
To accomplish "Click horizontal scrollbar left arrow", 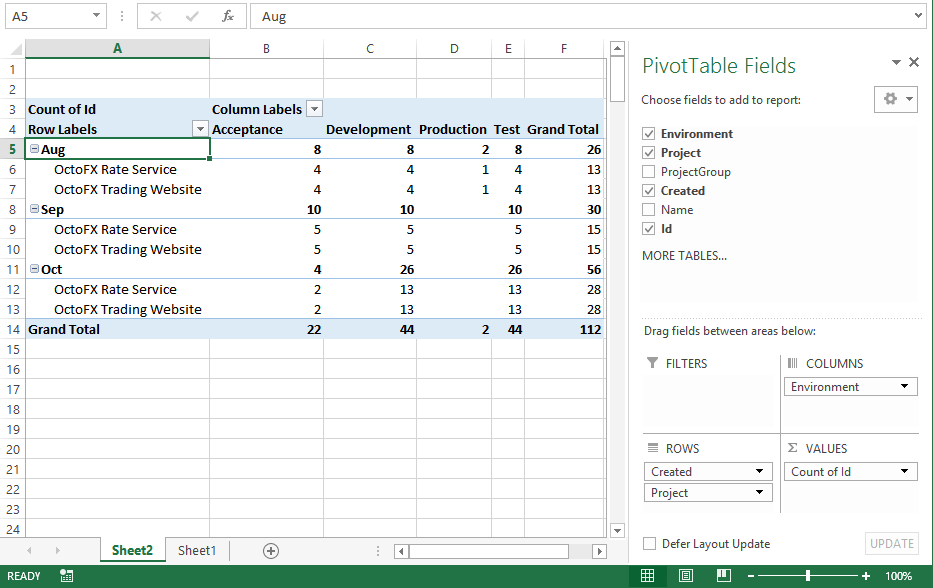I will click(x=402, y=551).
